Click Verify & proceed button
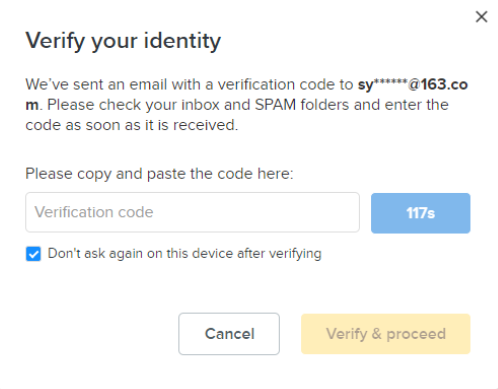 386,334
